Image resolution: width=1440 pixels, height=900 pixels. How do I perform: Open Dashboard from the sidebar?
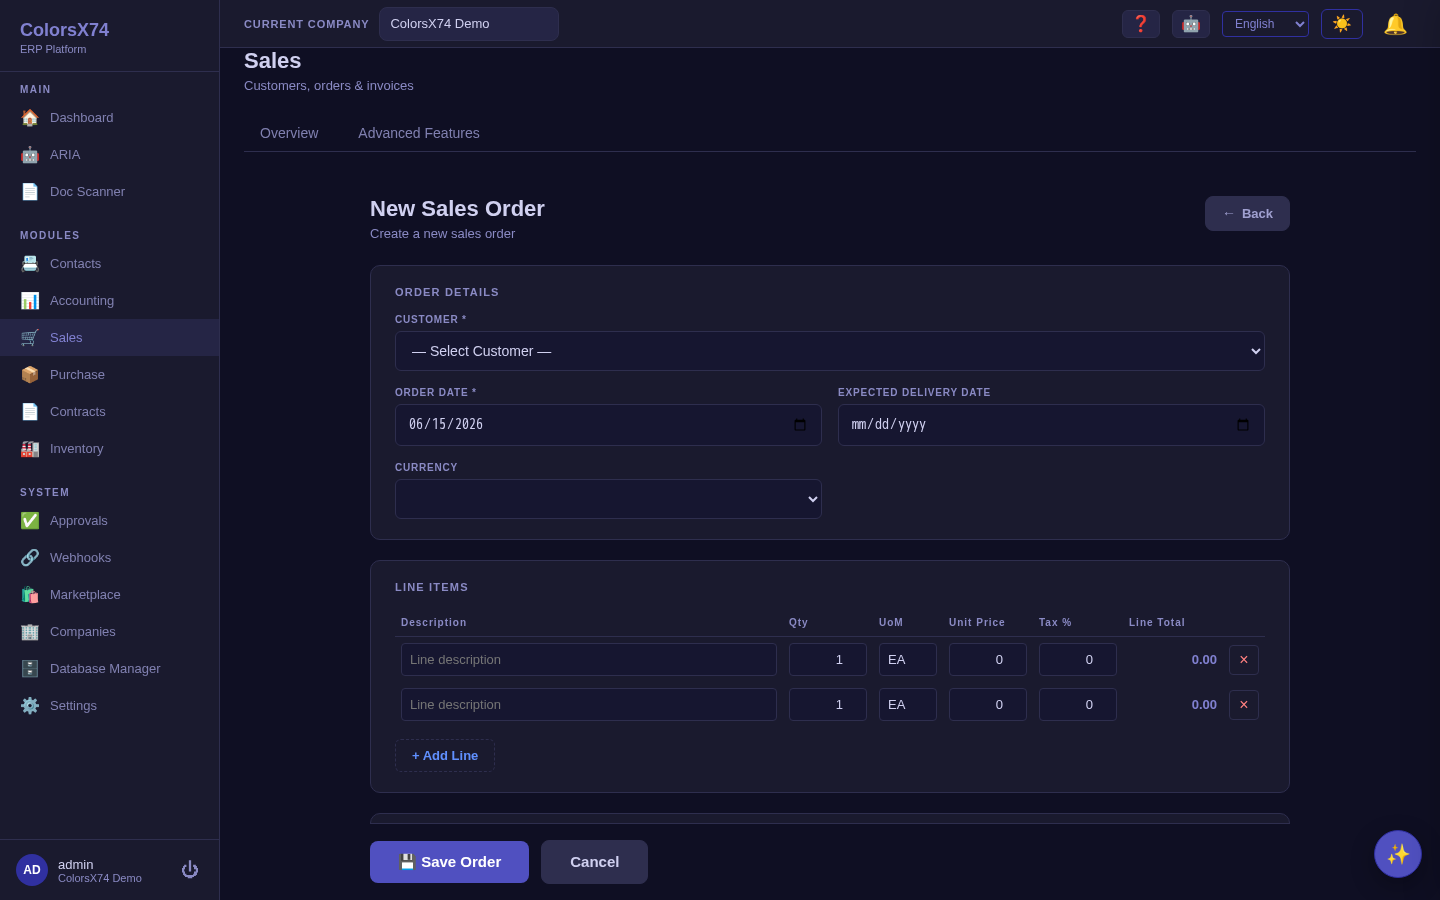tap(109, 118)
